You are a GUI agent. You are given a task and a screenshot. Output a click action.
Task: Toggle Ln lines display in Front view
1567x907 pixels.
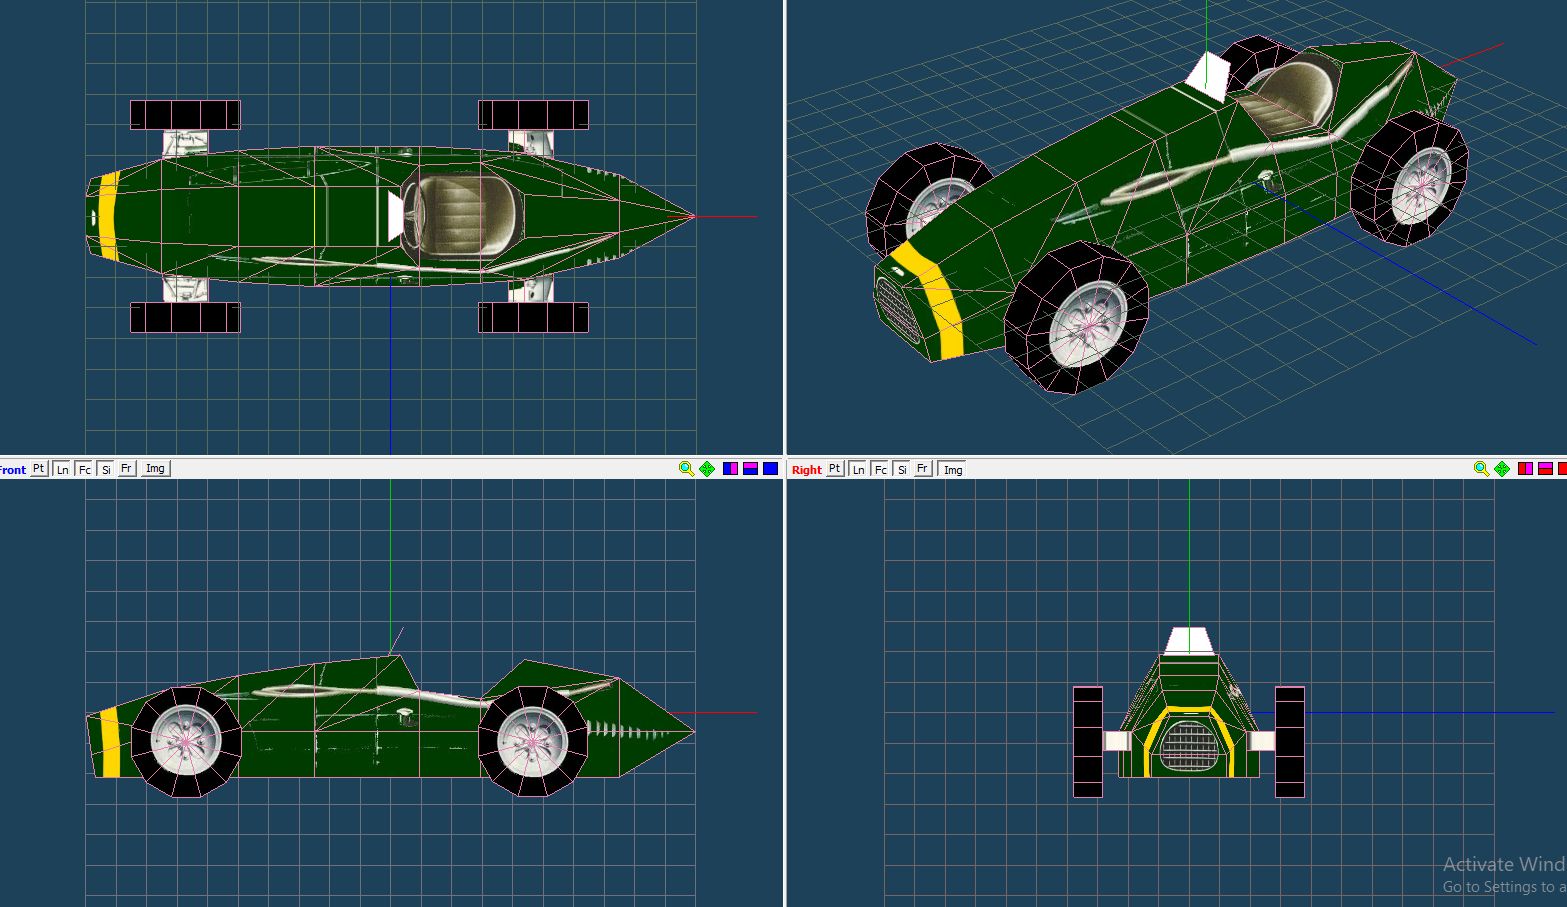point(62,469)
